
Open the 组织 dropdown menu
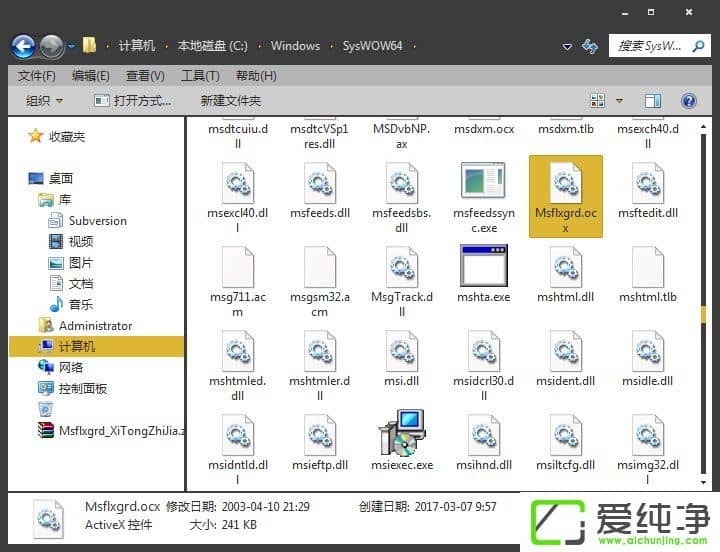[44, 100]
